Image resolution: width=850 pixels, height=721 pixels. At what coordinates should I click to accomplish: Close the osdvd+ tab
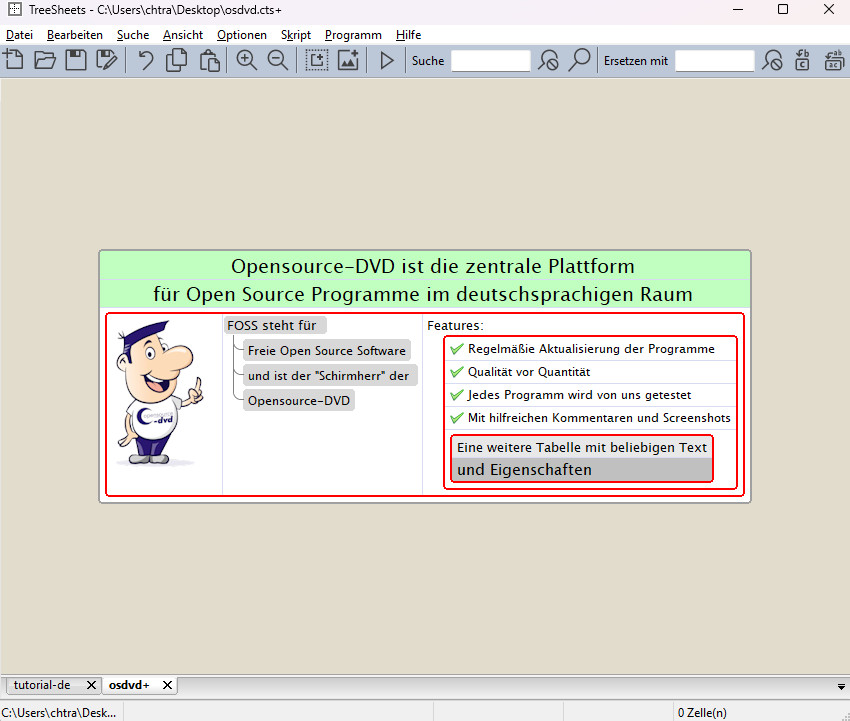click(x=168, y=685)
